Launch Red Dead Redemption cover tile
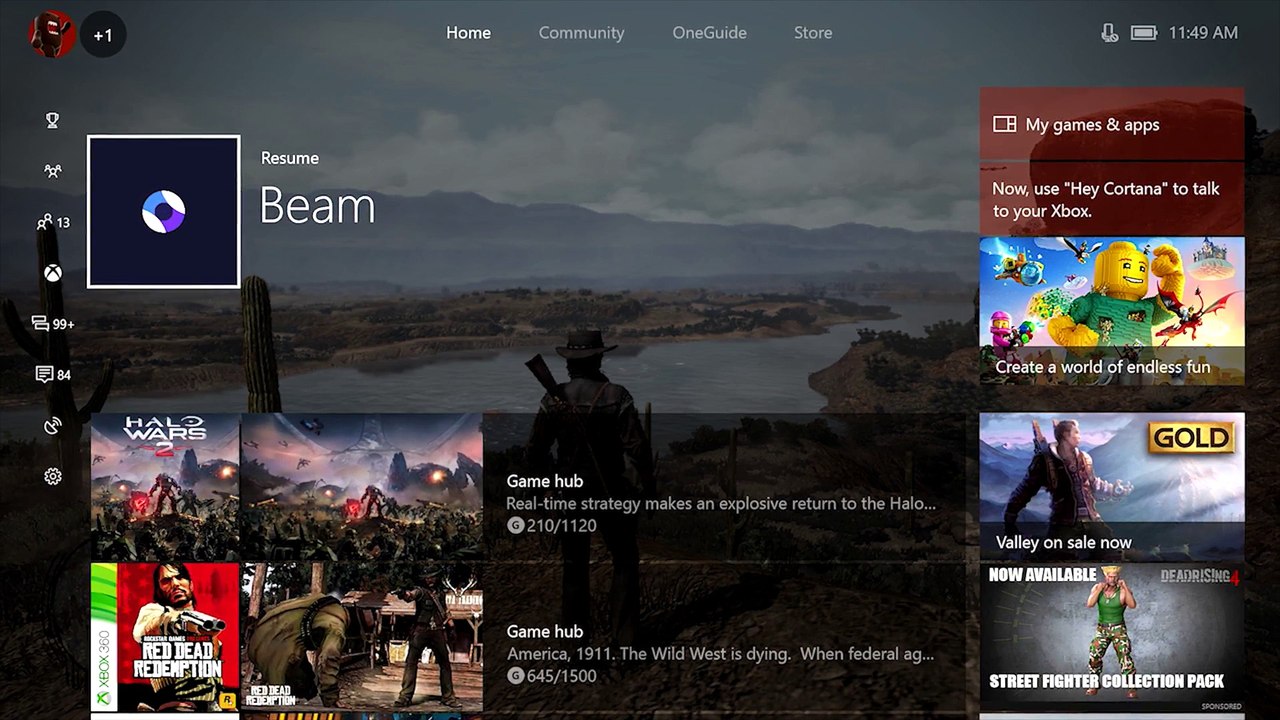Viewport: 1280px width, 720px height. point(165,637)
